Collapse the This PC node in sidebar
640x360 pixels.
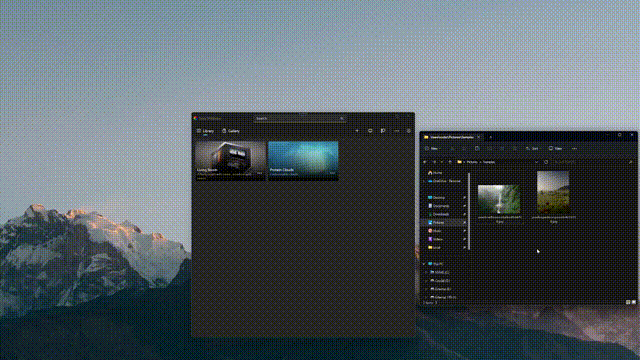[424, 264]
